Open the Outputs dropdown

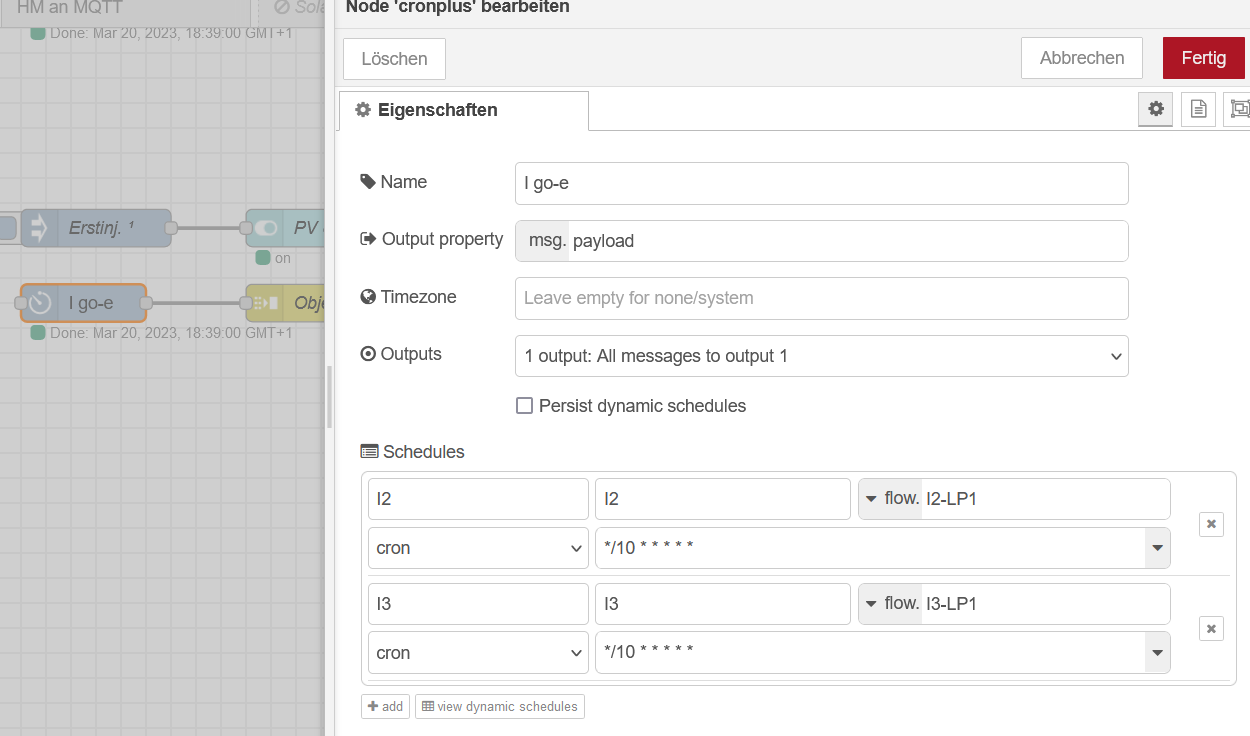pyautogui.click(x=821, y=356)
